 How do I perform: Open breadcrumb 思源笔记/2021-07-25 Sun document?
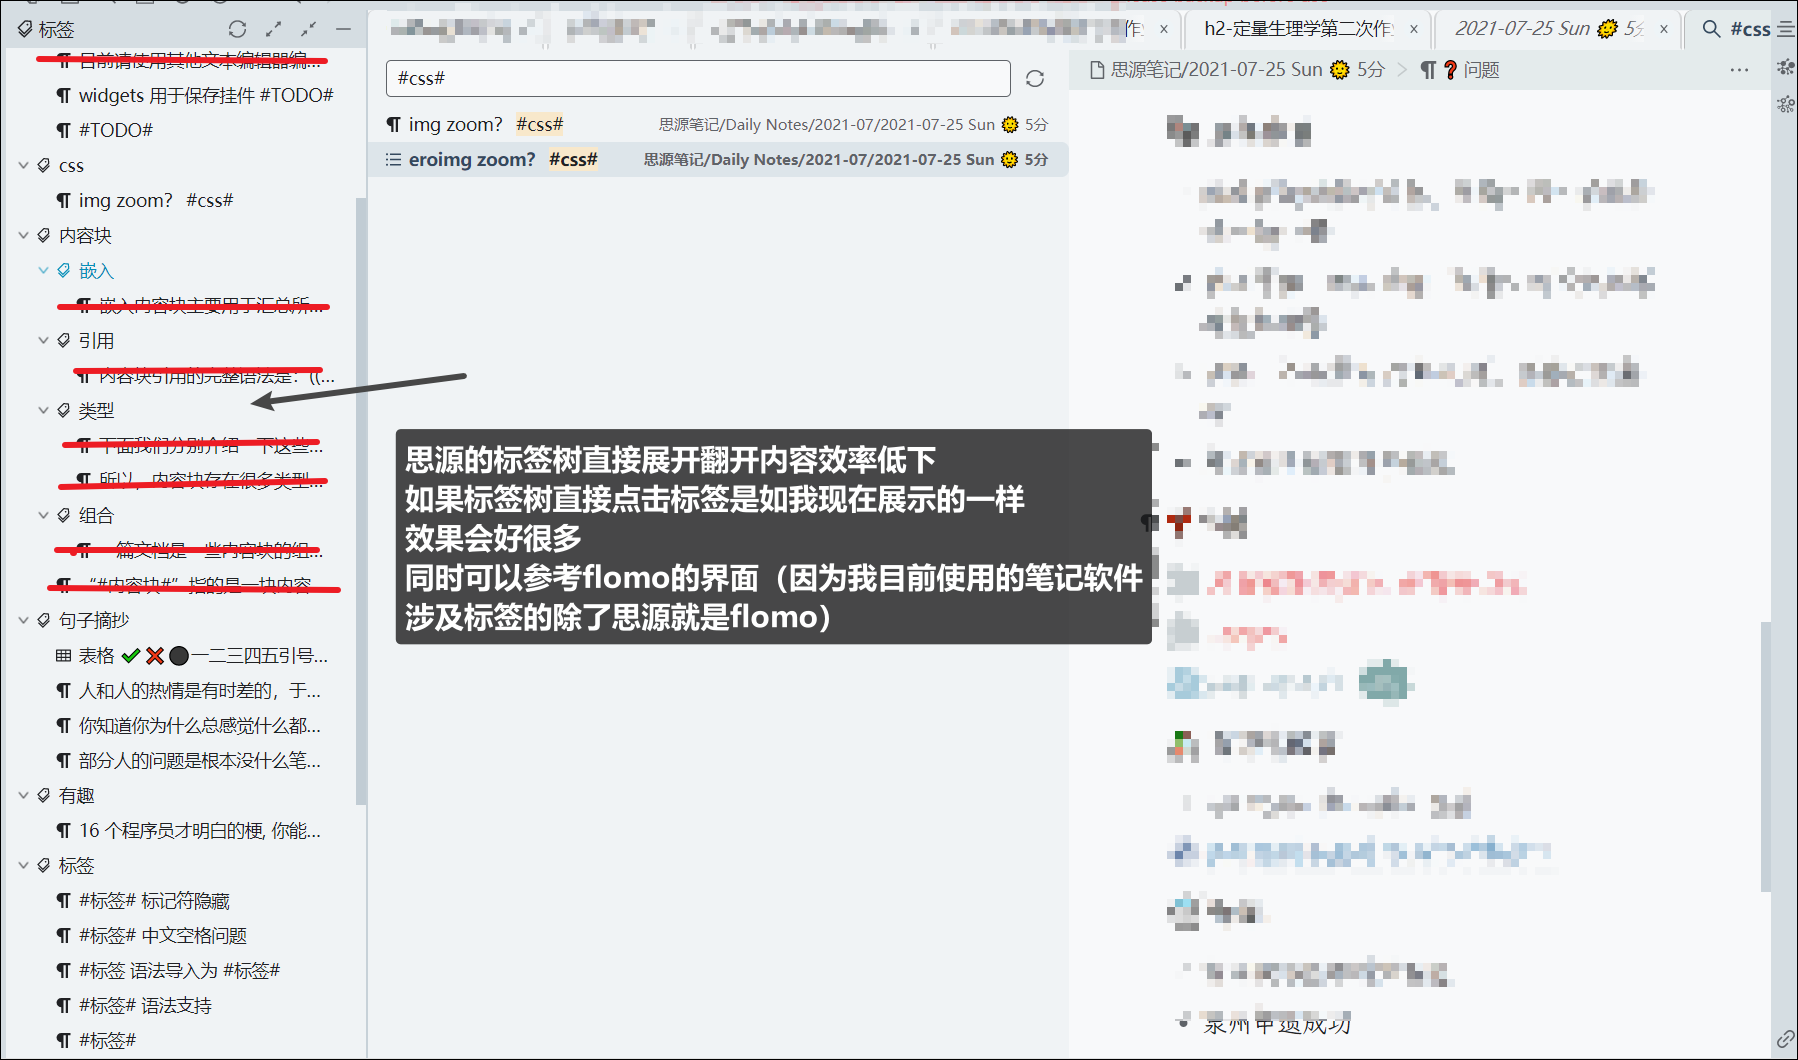click(1237, 70)
